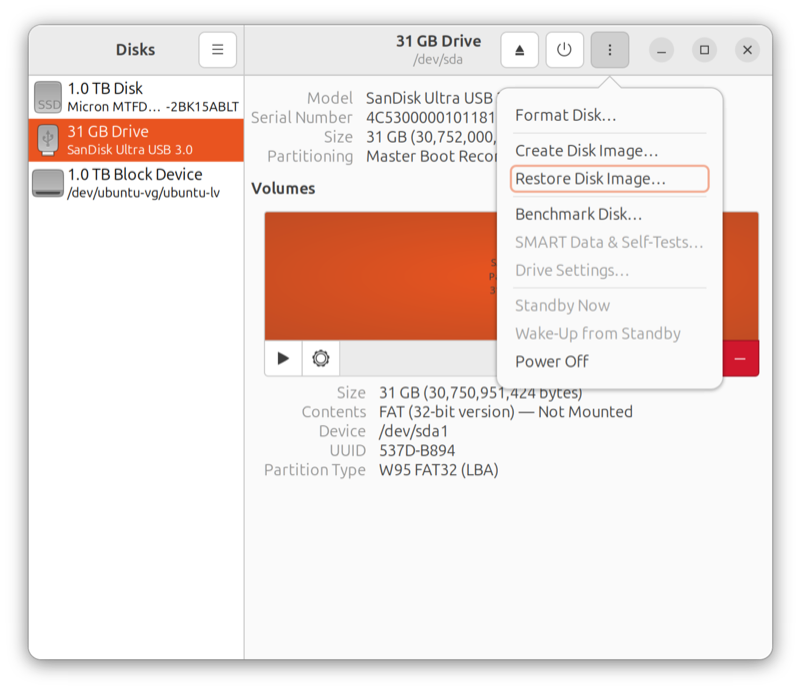The height and width of the screenshot is (690, 800).
Task: Delete the partition with the red minus button
Action: coord(738,357)
